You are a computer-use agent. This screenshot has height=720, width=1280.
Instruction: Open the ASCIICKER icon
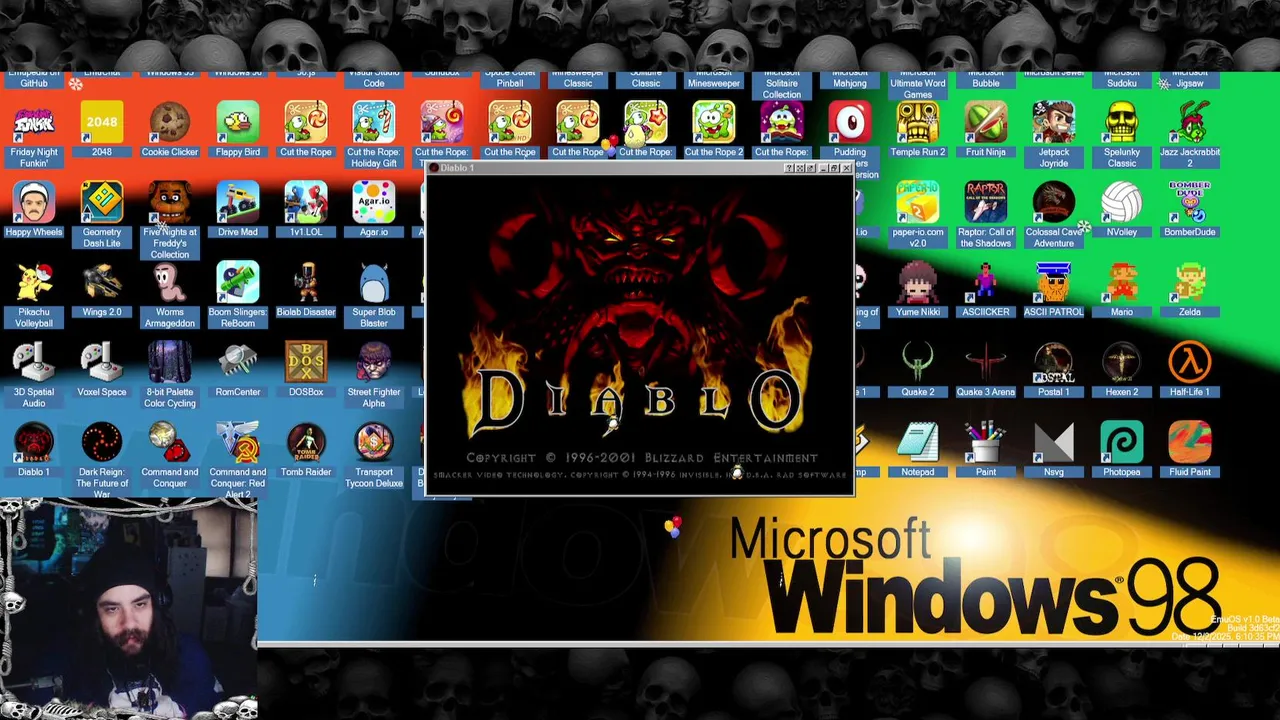click(986, 283)
